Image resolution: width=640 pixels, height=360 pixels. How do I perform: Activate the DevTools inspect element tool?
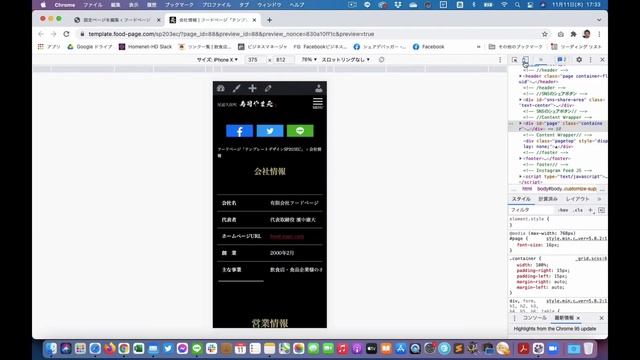514,60
